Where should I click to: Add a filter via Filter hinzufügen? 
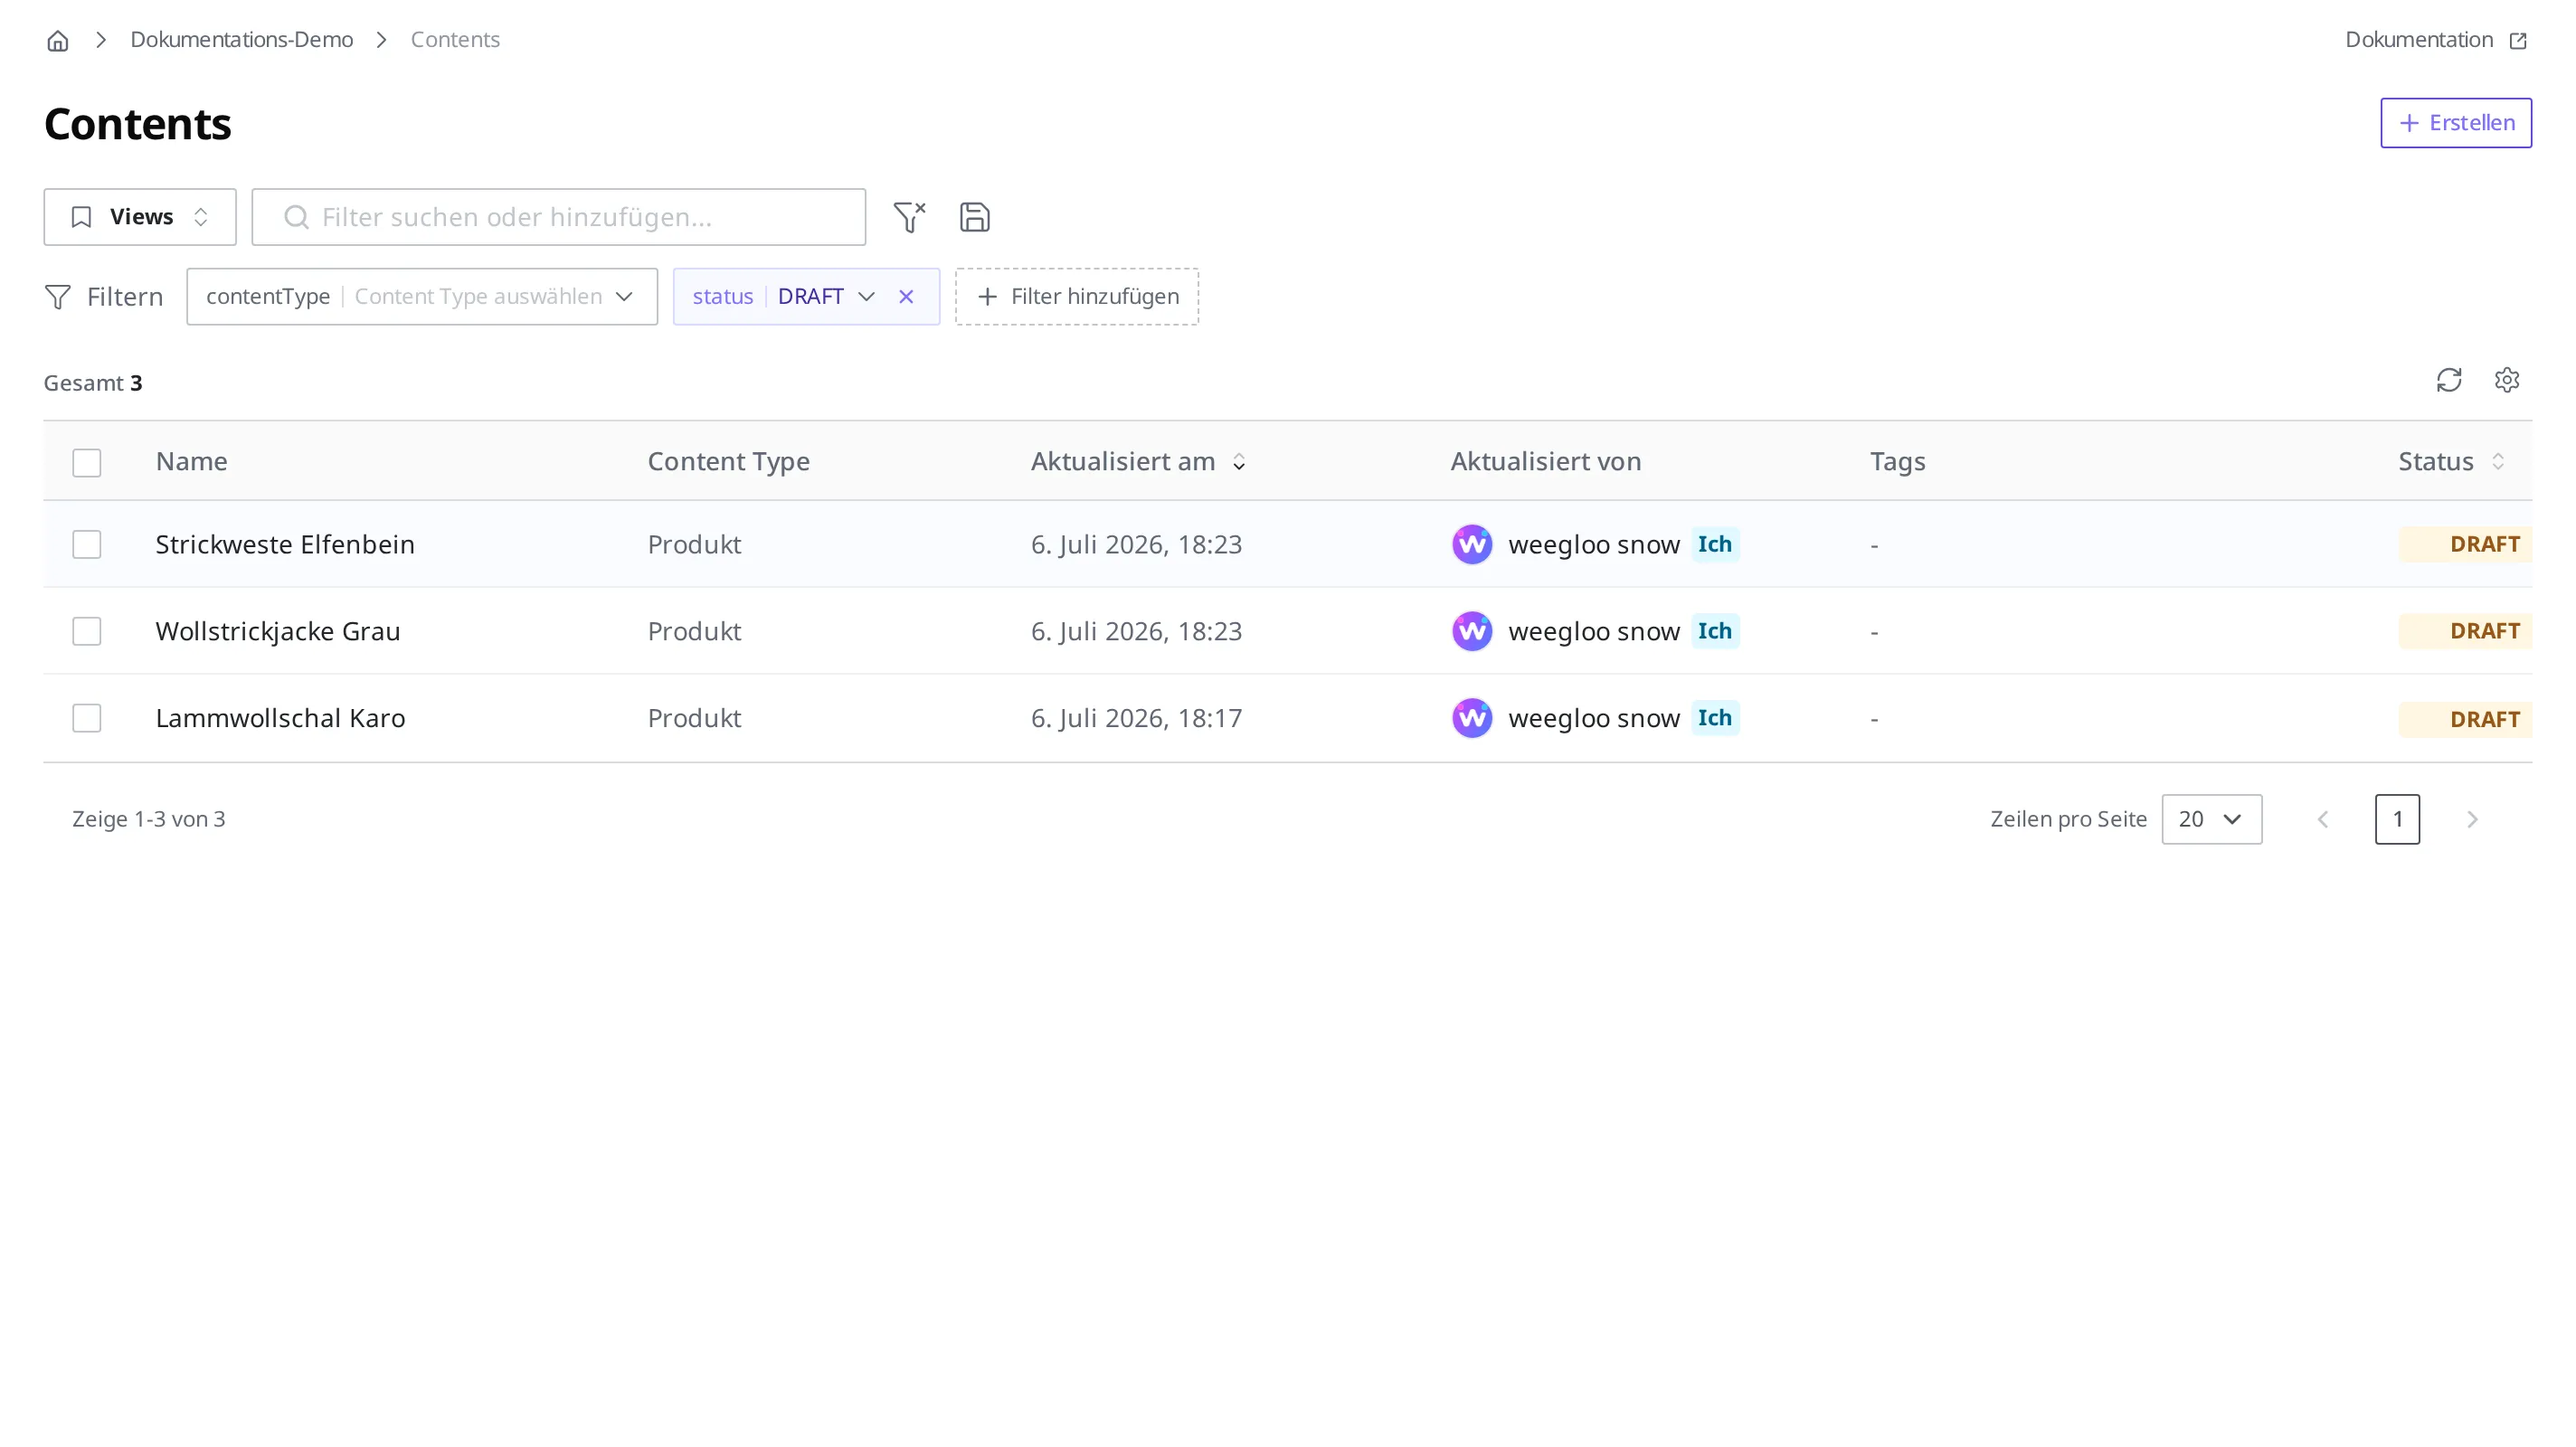[1076, 296]
